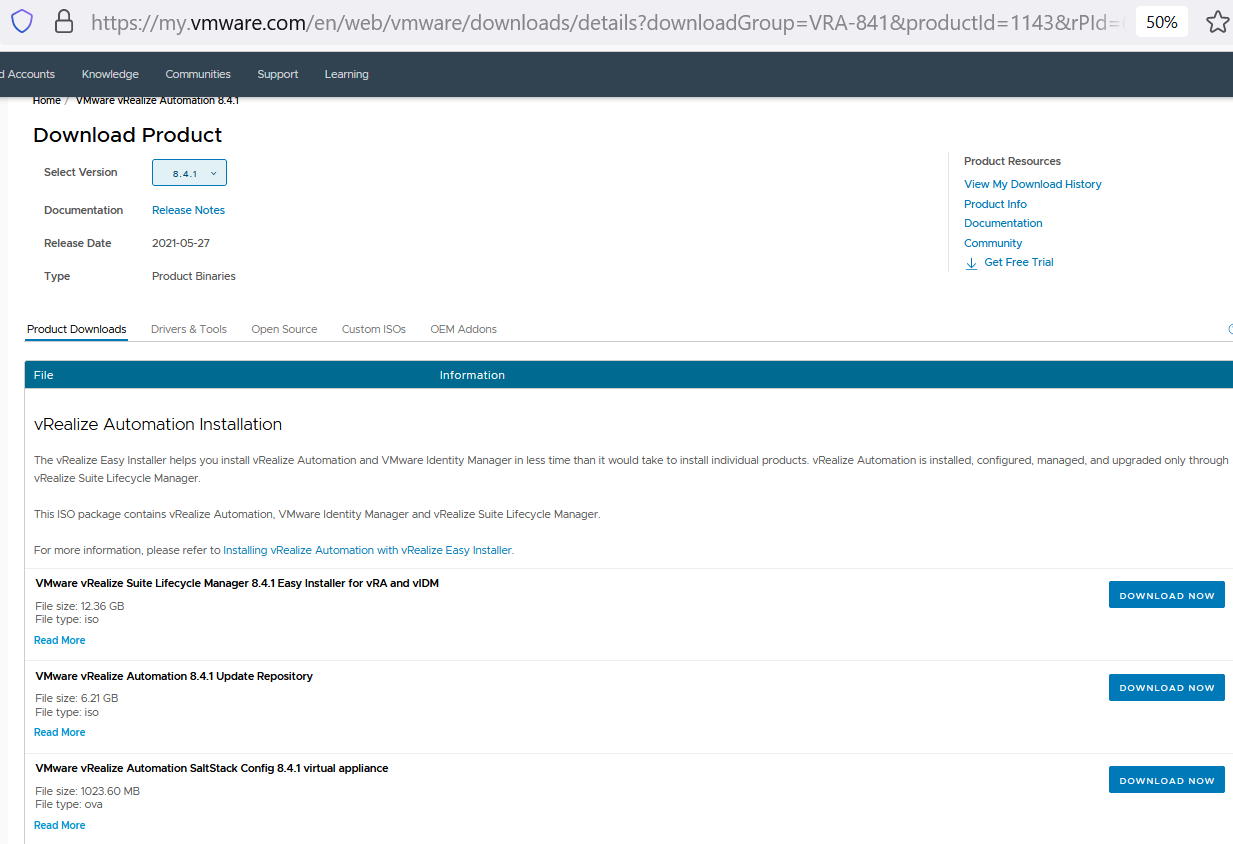This screenshot has width=1233, height=844.
Task: Bookmark this page with the star icon
Action: point(1217,22)
